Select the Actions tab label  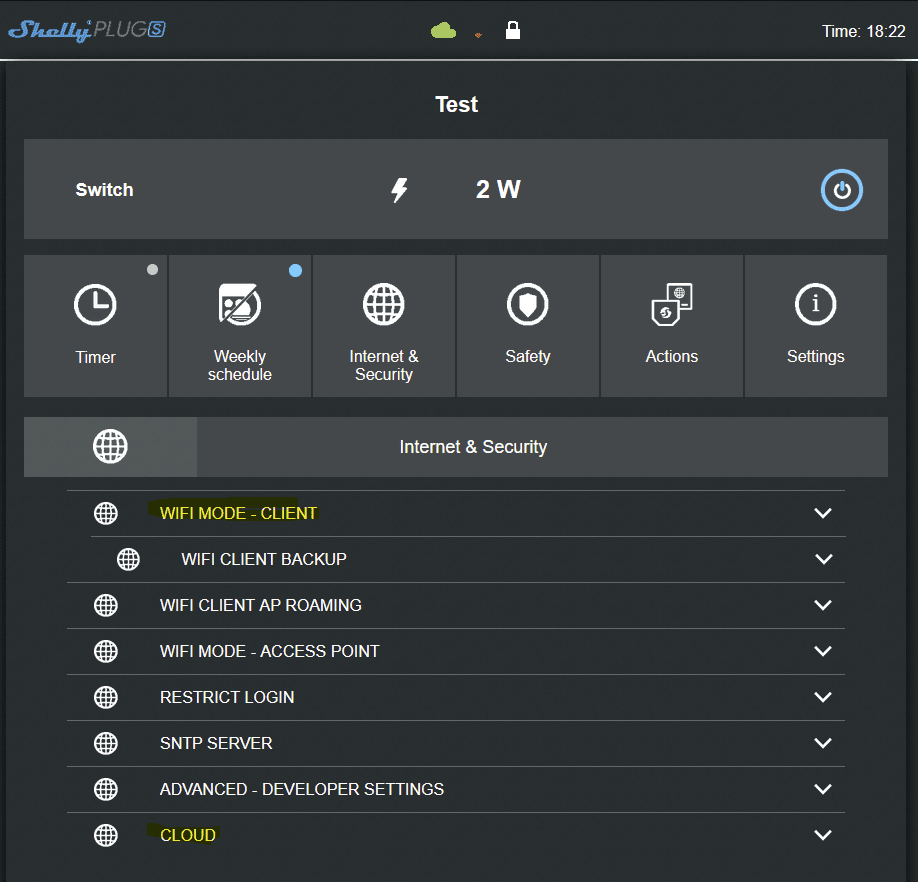672,356
